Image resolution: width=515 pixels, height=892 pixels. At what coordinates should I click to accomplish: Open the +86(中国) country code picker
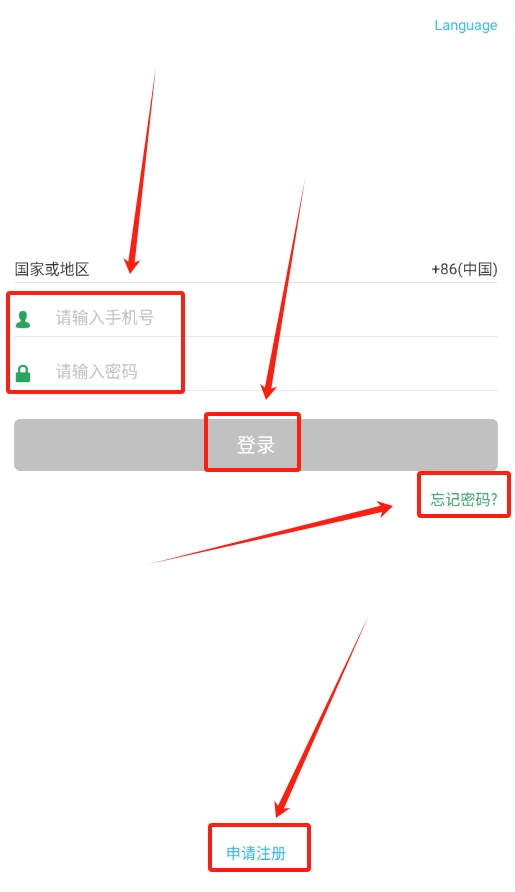(464, 269)
